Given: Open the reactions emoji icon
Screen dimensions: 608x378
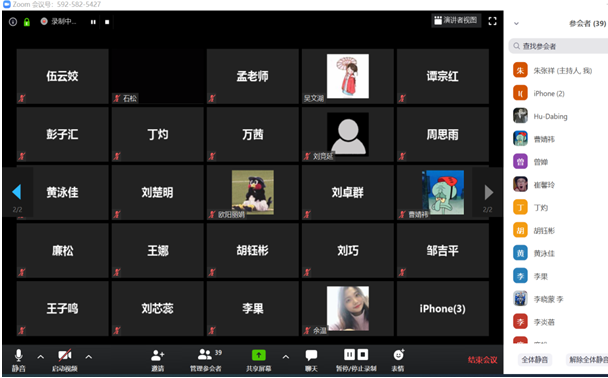Looking at the screenshot, I should click(399, 354).
